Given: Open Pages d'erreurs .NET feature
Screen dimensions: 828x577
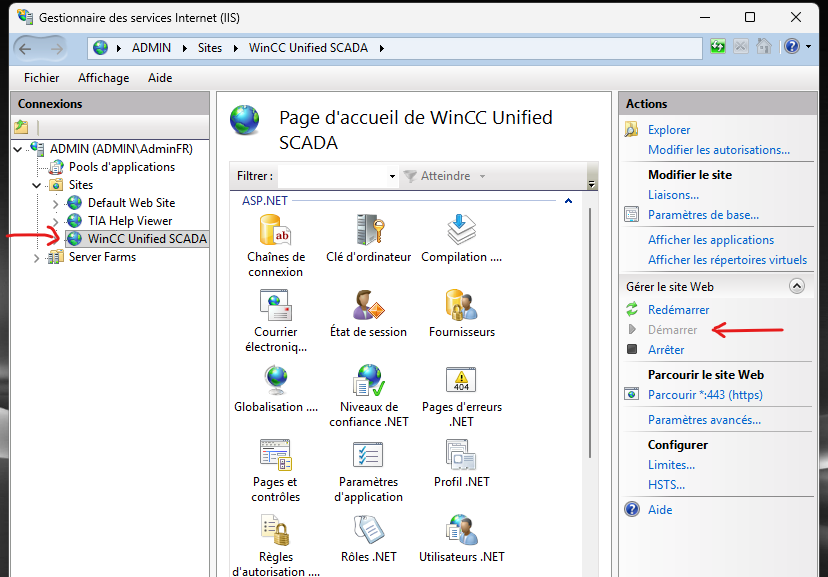Looking at the screenshot, I should [462, 396].
